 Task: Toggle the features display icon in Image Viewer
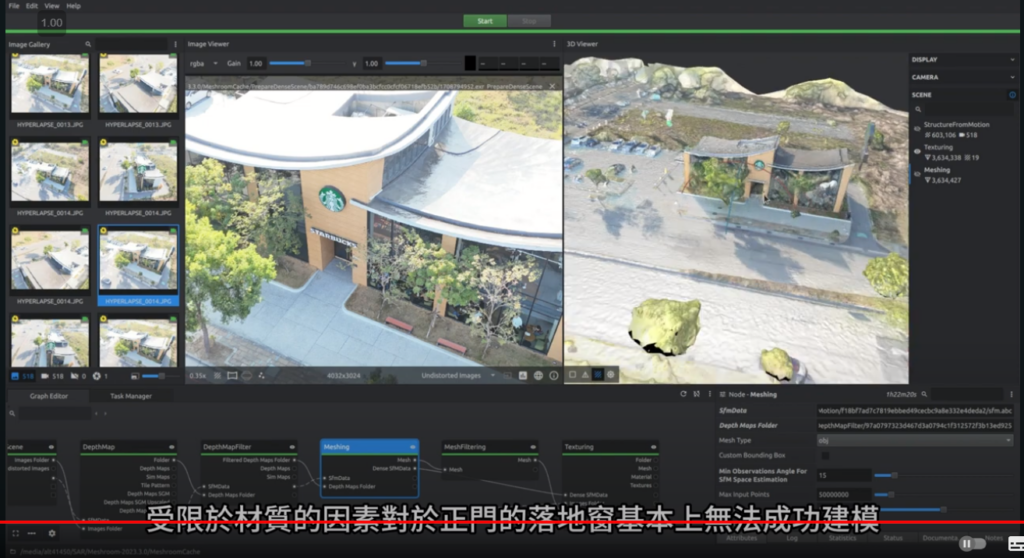[261, 376]
